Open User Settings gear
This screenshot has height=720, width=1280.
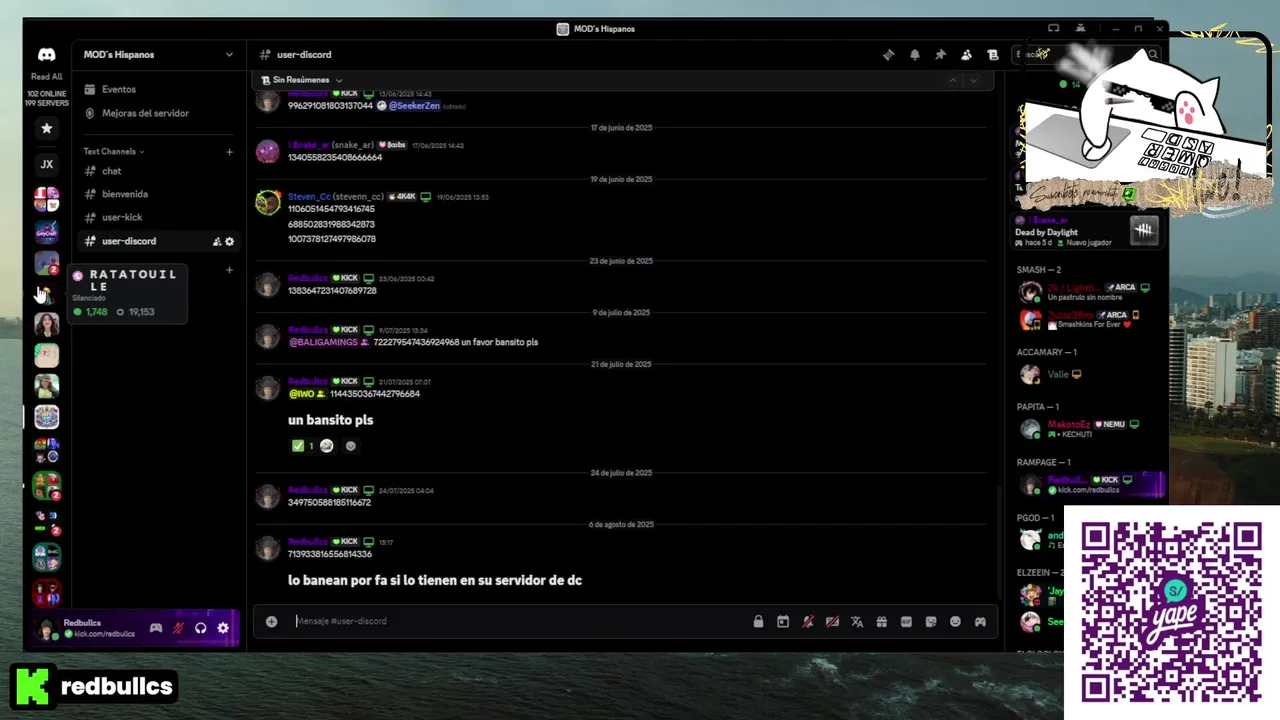(x=223, y=628)
